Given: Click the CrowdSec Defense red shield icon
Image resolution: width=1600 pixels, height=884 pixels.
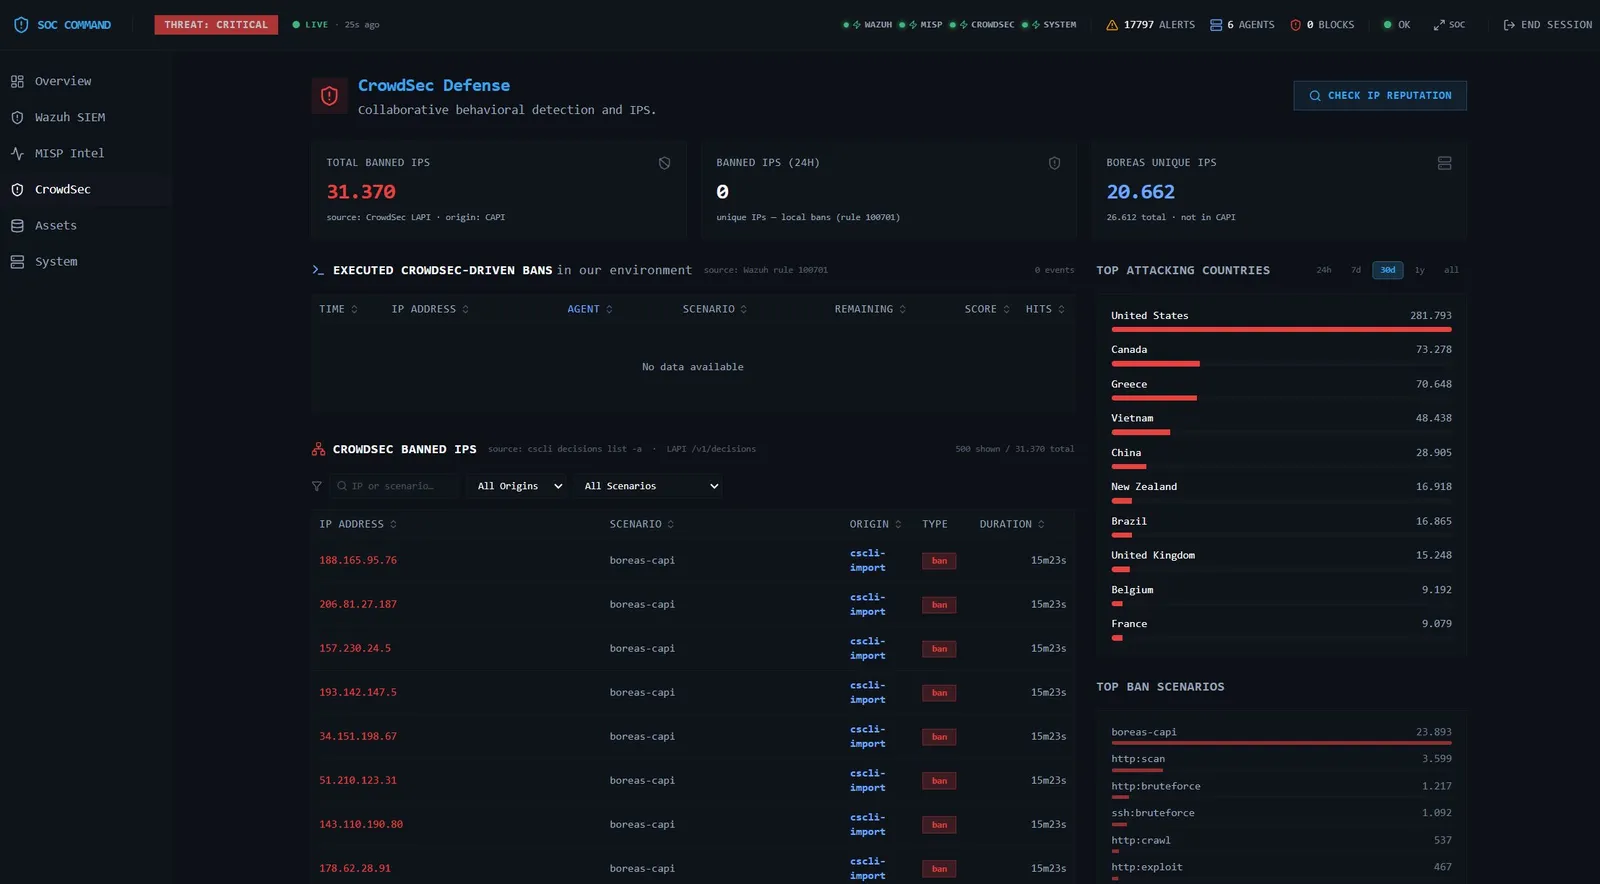Looking at the screenshot, I should [x=329, y=96].
